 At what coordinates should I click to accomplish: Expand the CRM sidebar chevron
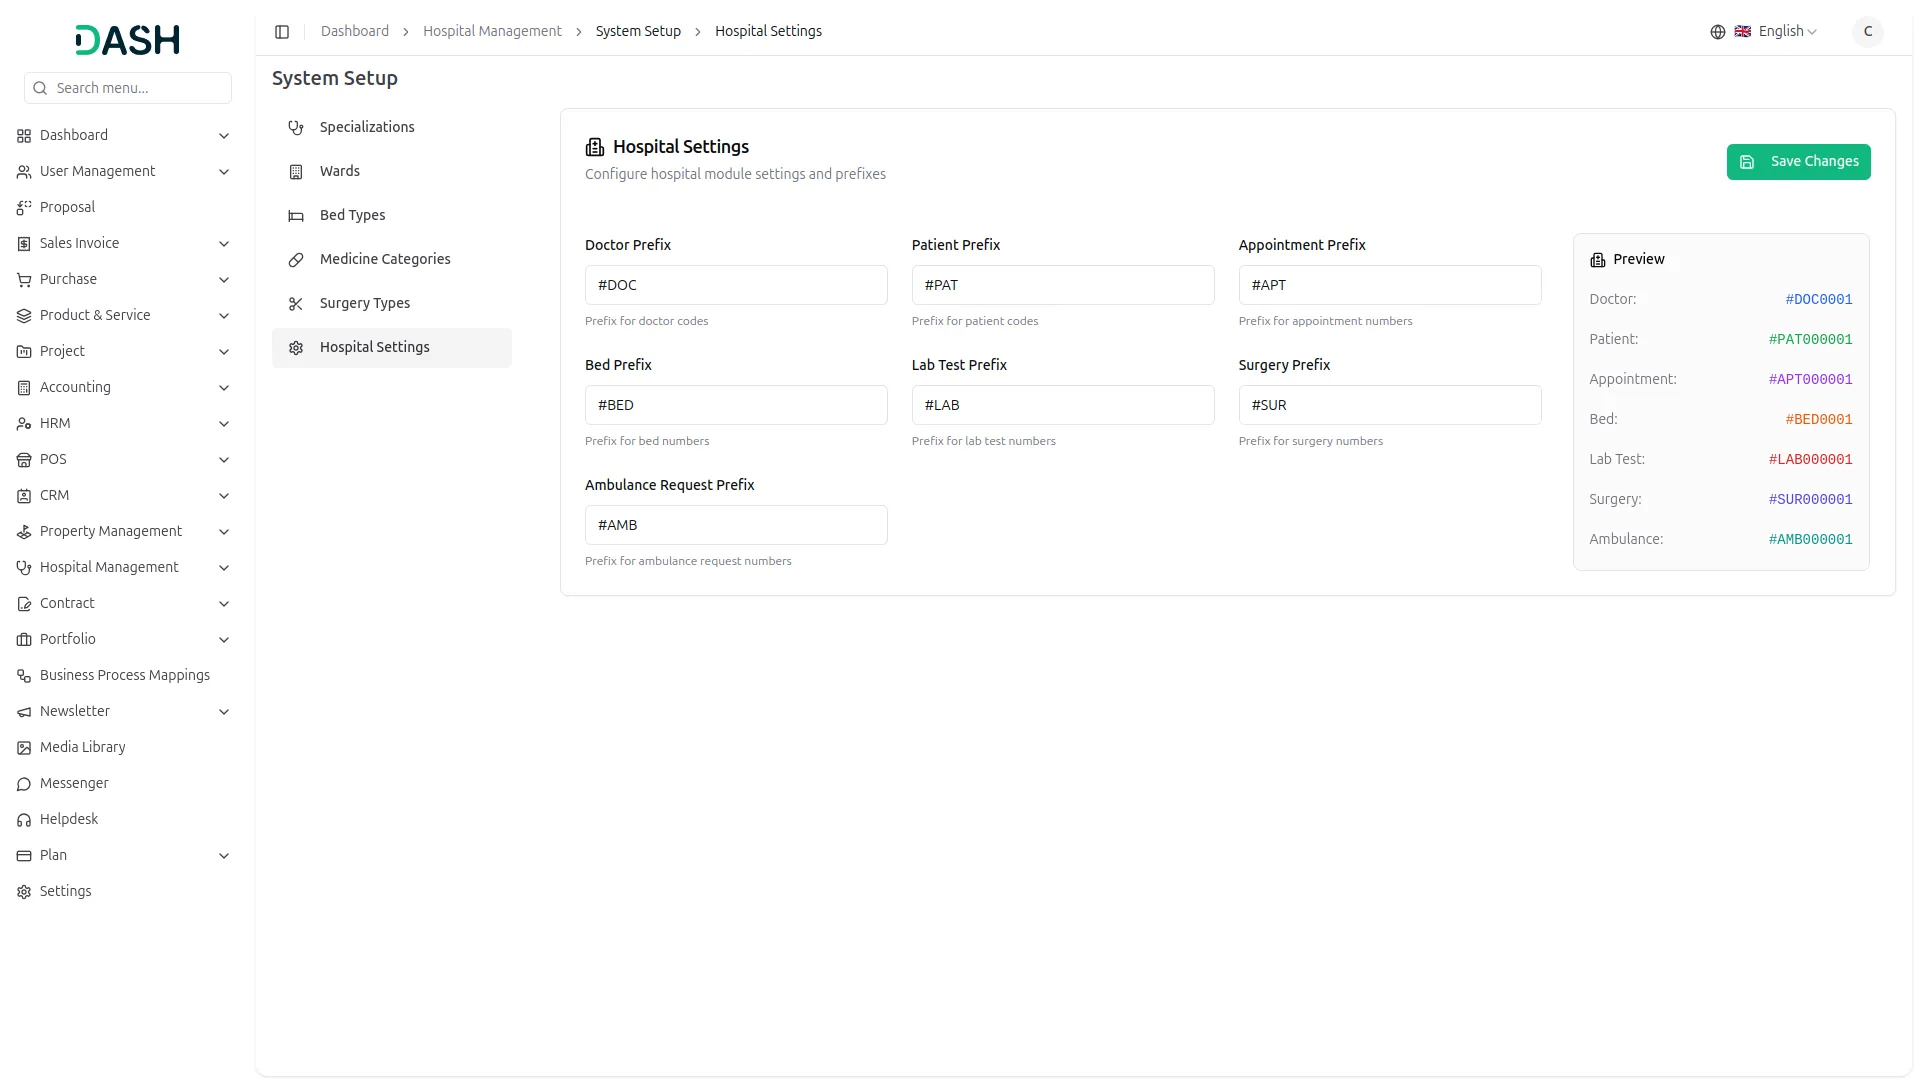point(224,496)
